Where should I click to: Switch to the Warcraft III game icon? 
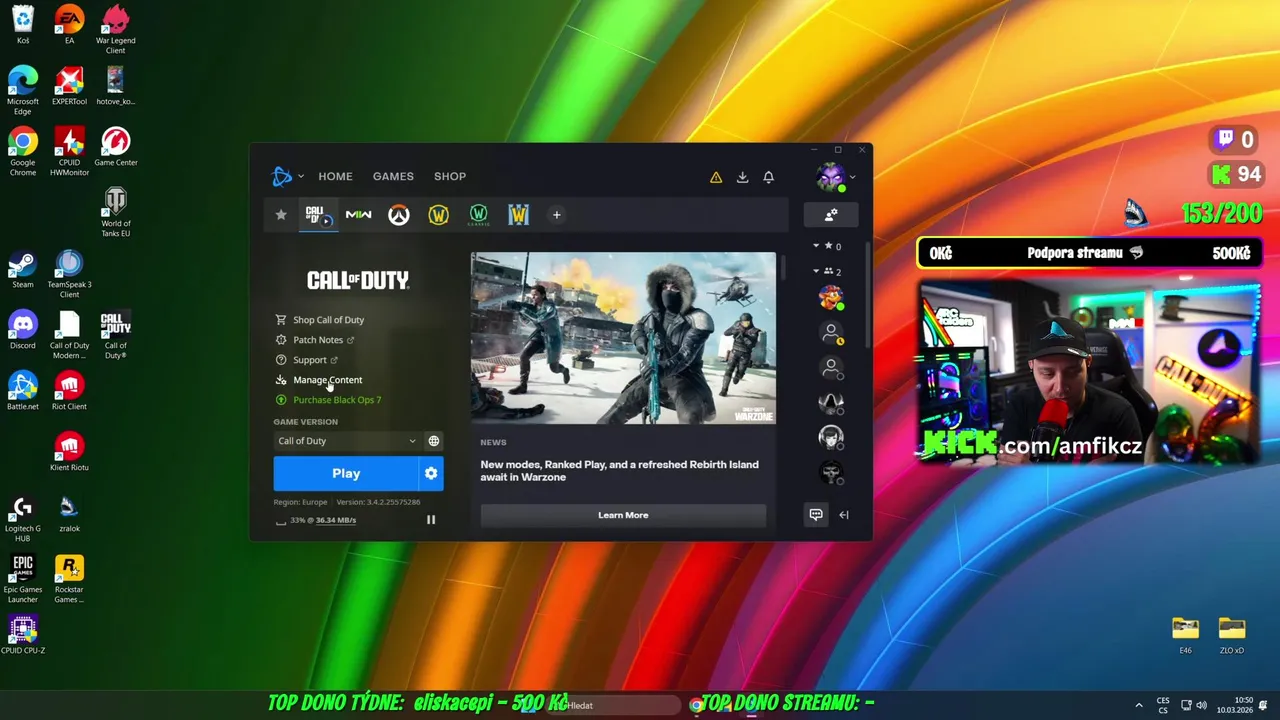(518, 215)
